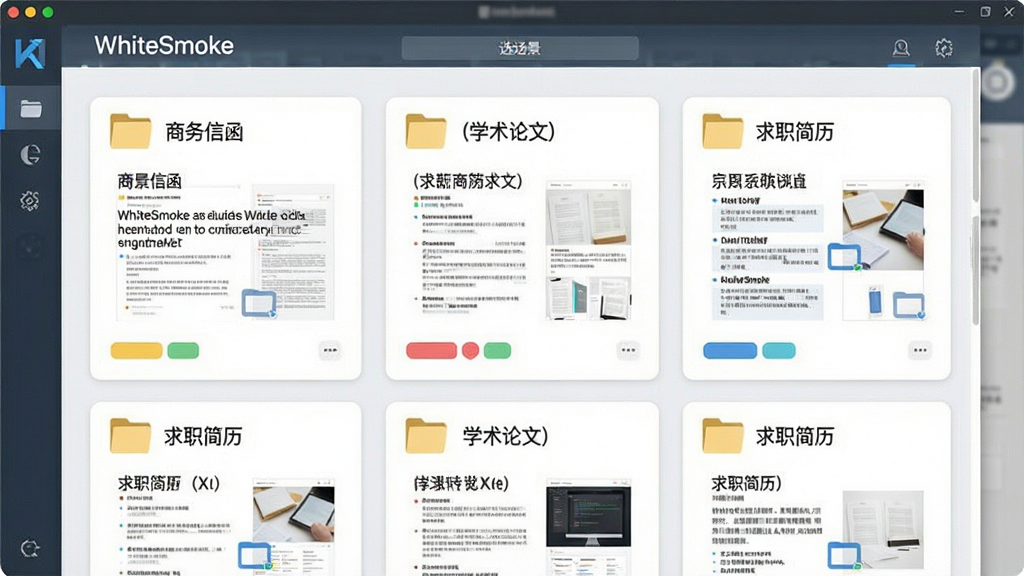Open the pie chart section in the sidebar

(30, 155)
